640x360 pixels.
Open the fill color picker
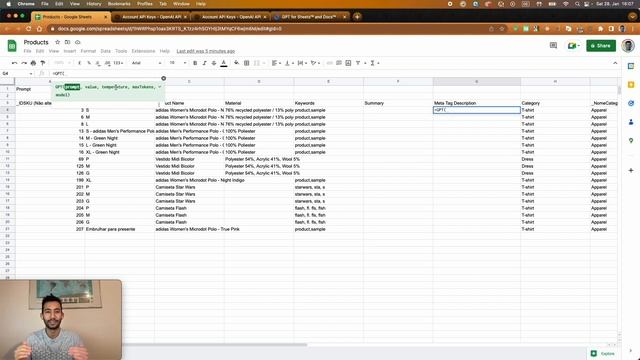(x=236, y=63)
